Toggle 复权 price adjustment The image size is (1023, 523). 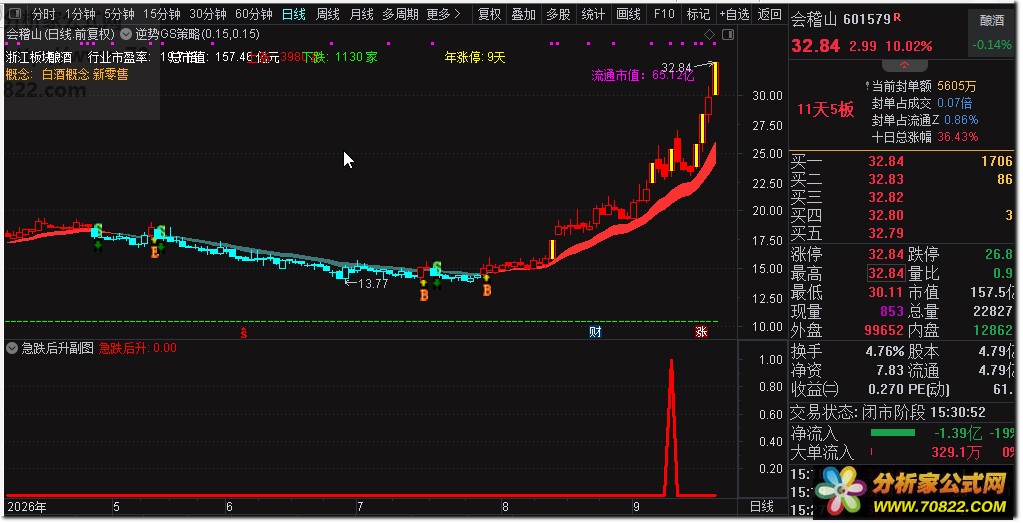tap(489, 14)
